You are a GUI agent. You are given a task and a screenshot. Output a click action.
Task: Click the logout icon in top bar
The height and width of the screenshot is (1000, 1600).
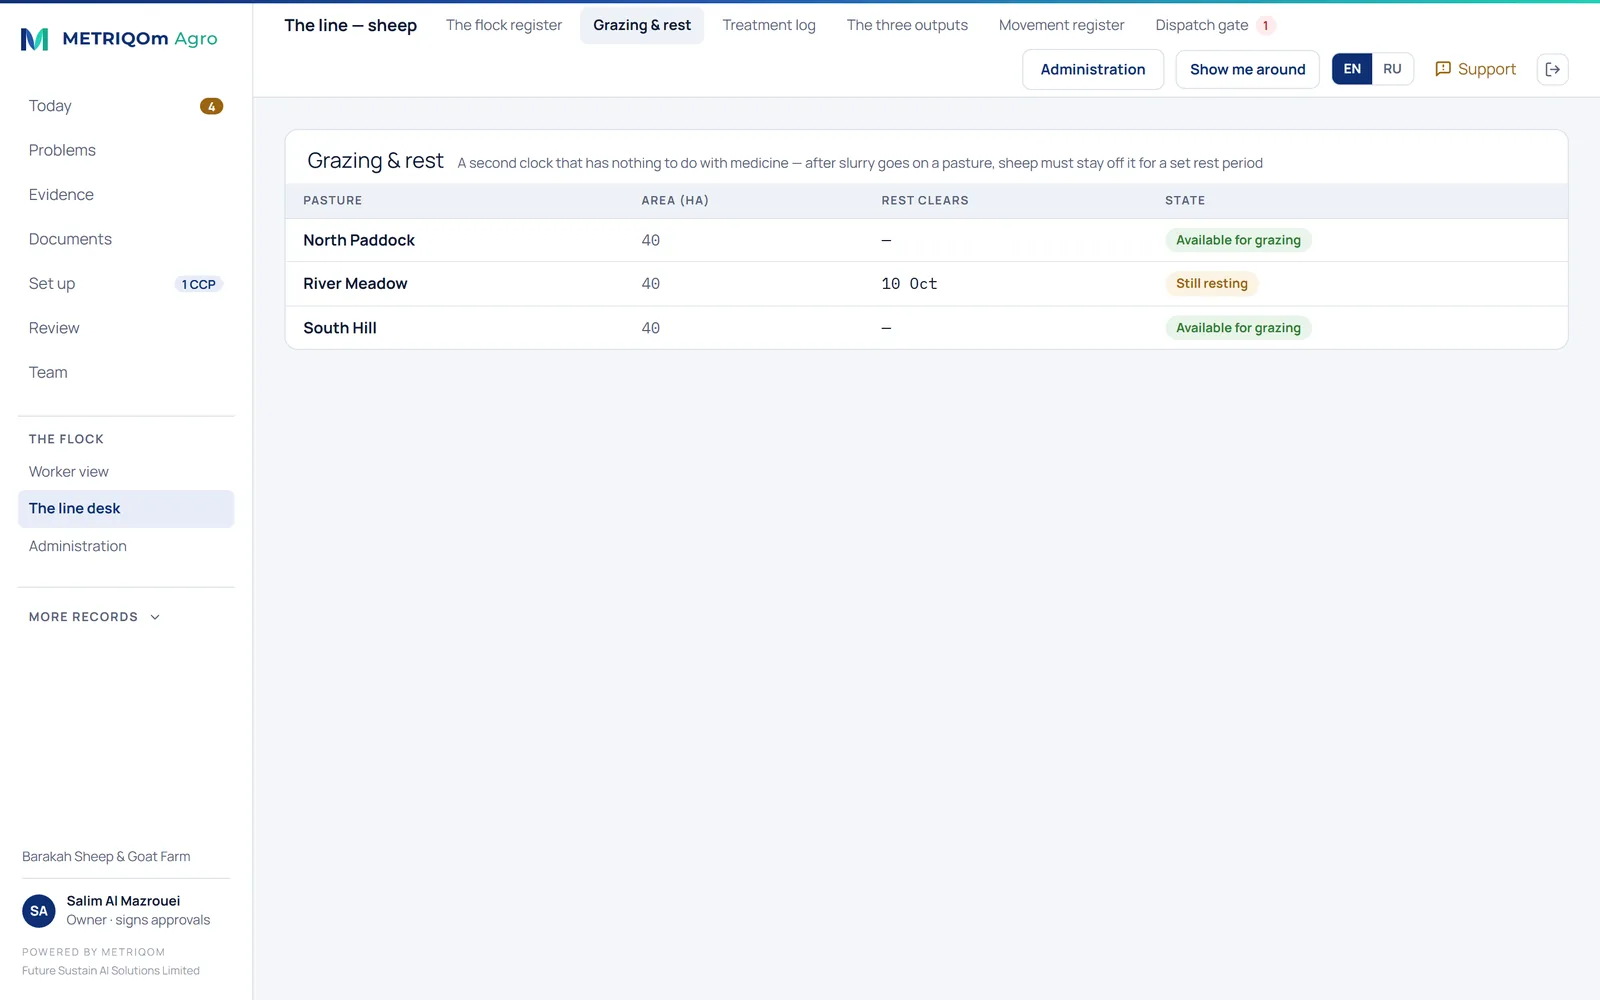point(1552,69)
